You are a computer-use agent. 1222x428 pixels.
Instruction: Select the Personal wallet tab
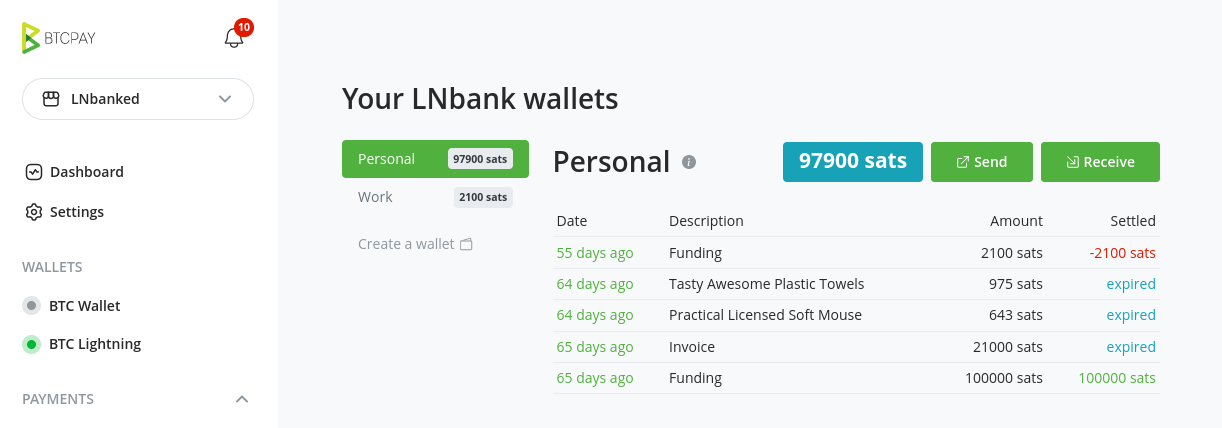pyautogui.click(x=435, y=159)
